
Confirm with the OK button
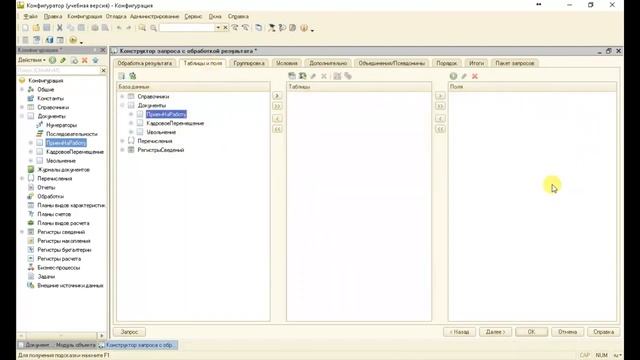pos(531,332)
